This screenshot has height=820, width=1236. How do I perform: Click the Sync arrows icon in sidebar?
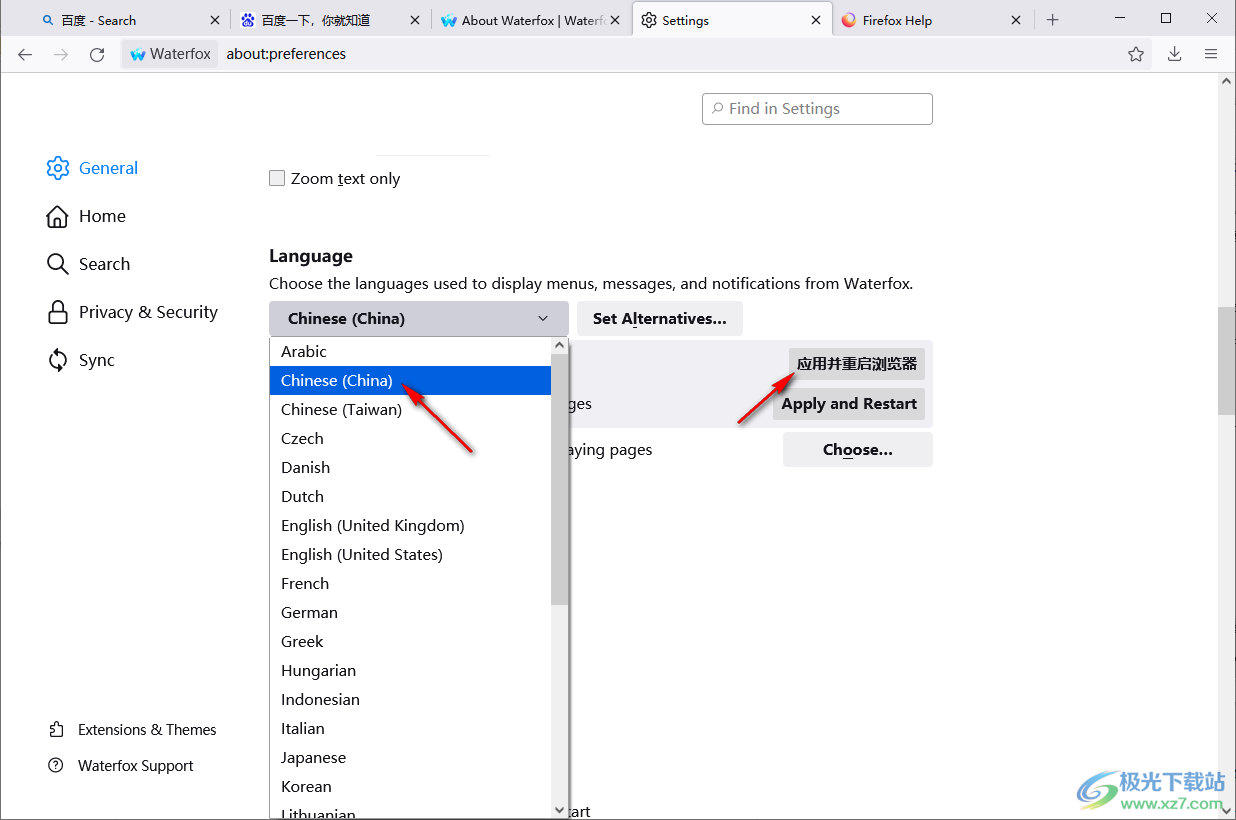[58, 360]
